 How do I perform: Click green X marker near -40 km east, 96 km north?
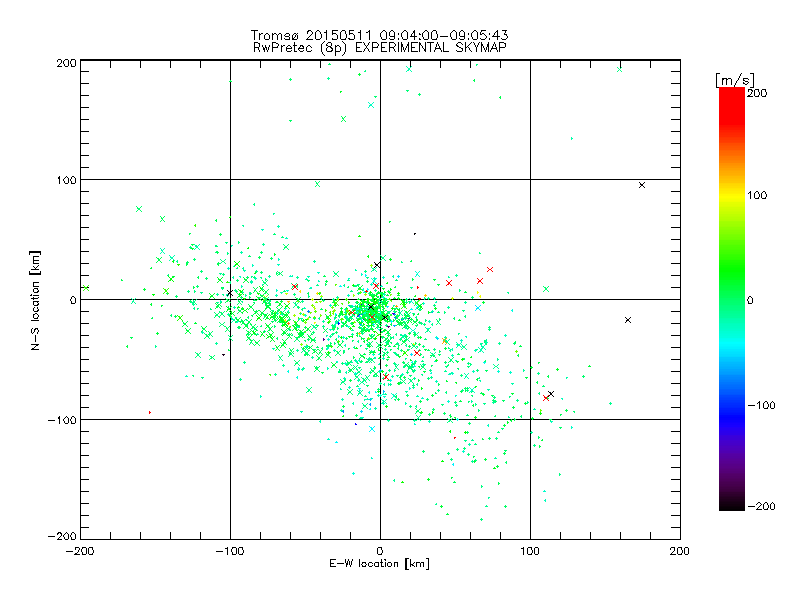317,184
